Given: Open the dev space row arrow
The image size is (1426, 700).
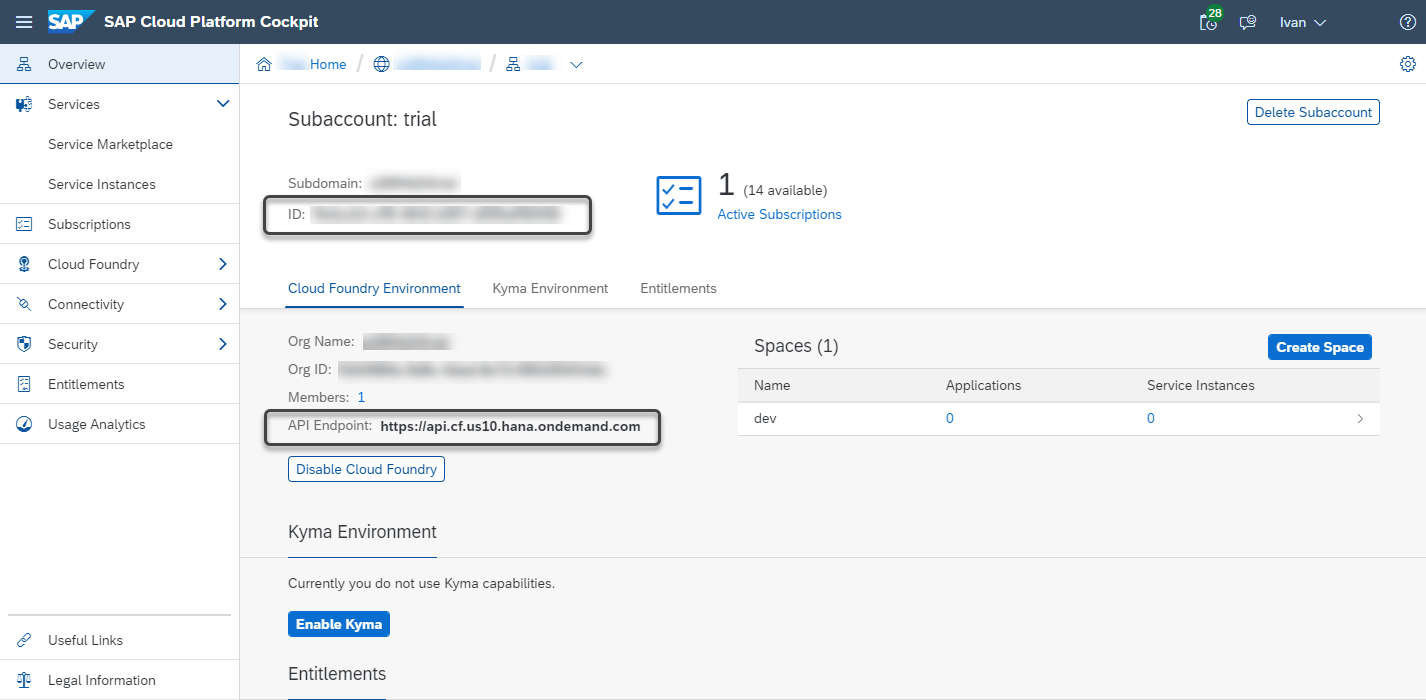Looking at the screenshot, I should click(1360, 419).
